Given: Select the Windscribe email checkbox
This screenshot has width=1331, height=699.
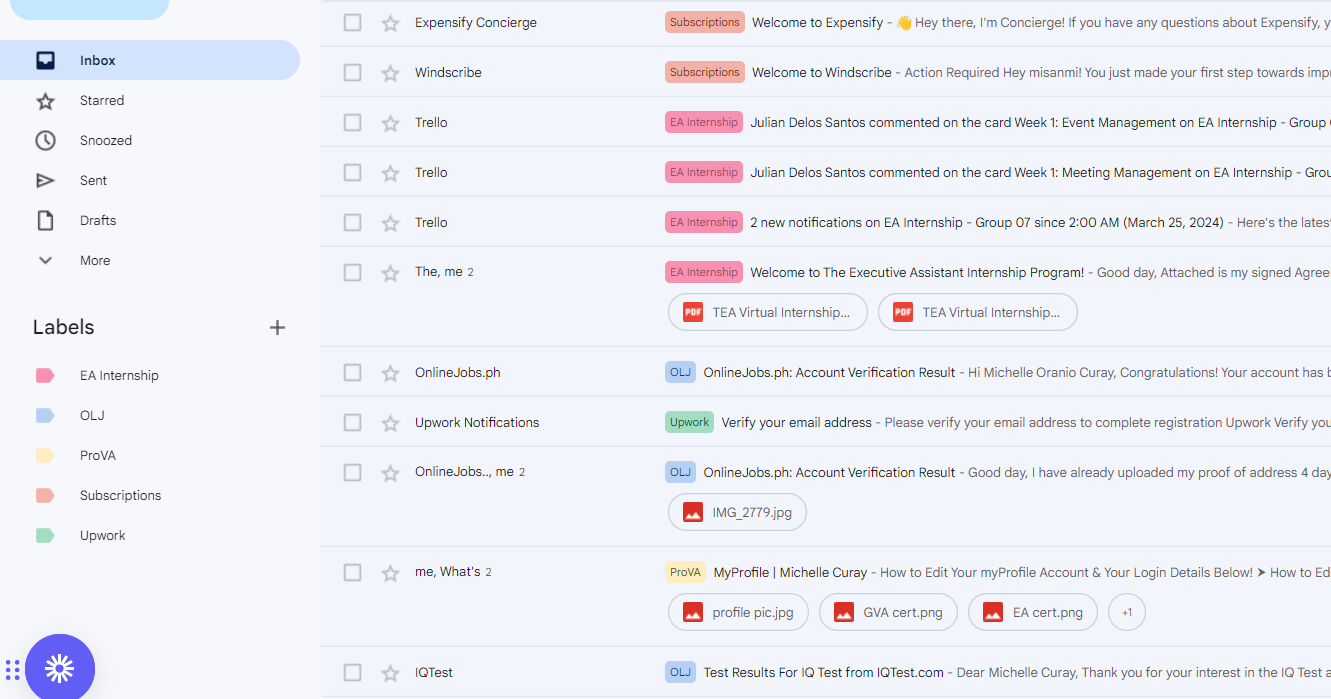Looking at the screenshot, I should (x=352, y=72).
